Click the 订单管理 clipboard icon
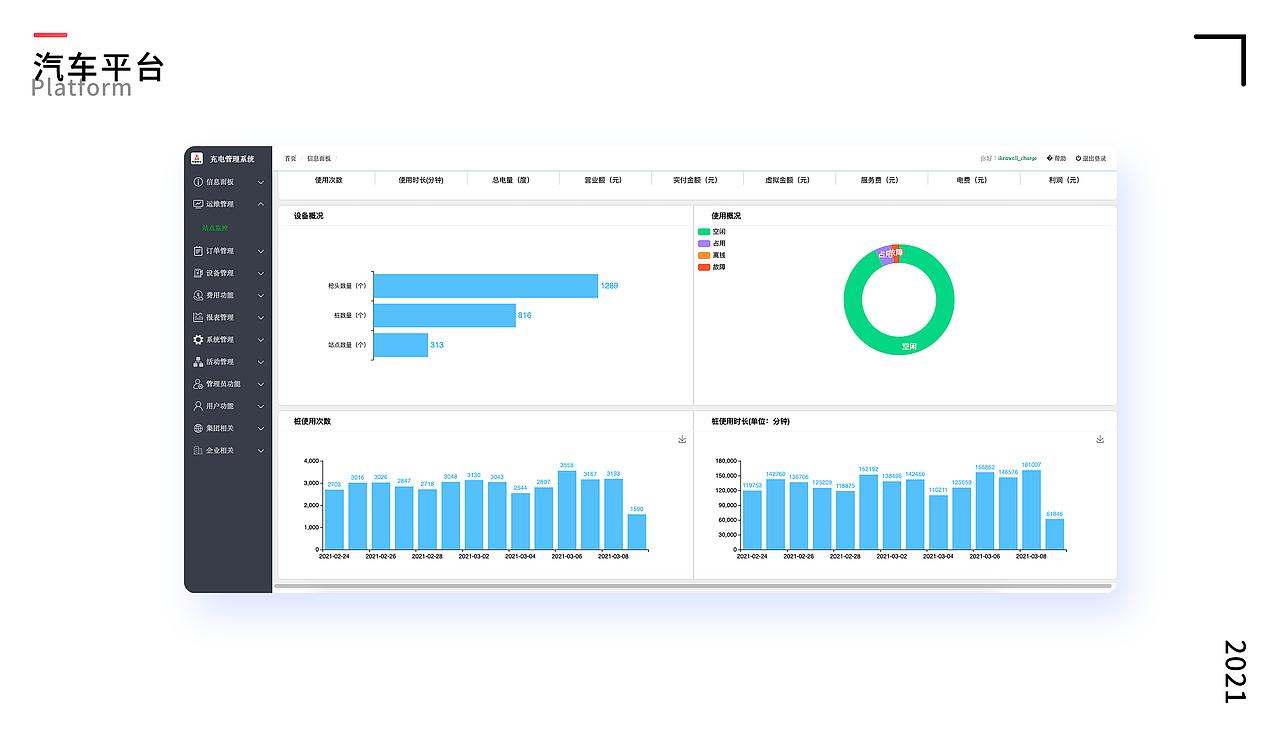The width and height of the screenshot is (1280, 736). point(198,251)
